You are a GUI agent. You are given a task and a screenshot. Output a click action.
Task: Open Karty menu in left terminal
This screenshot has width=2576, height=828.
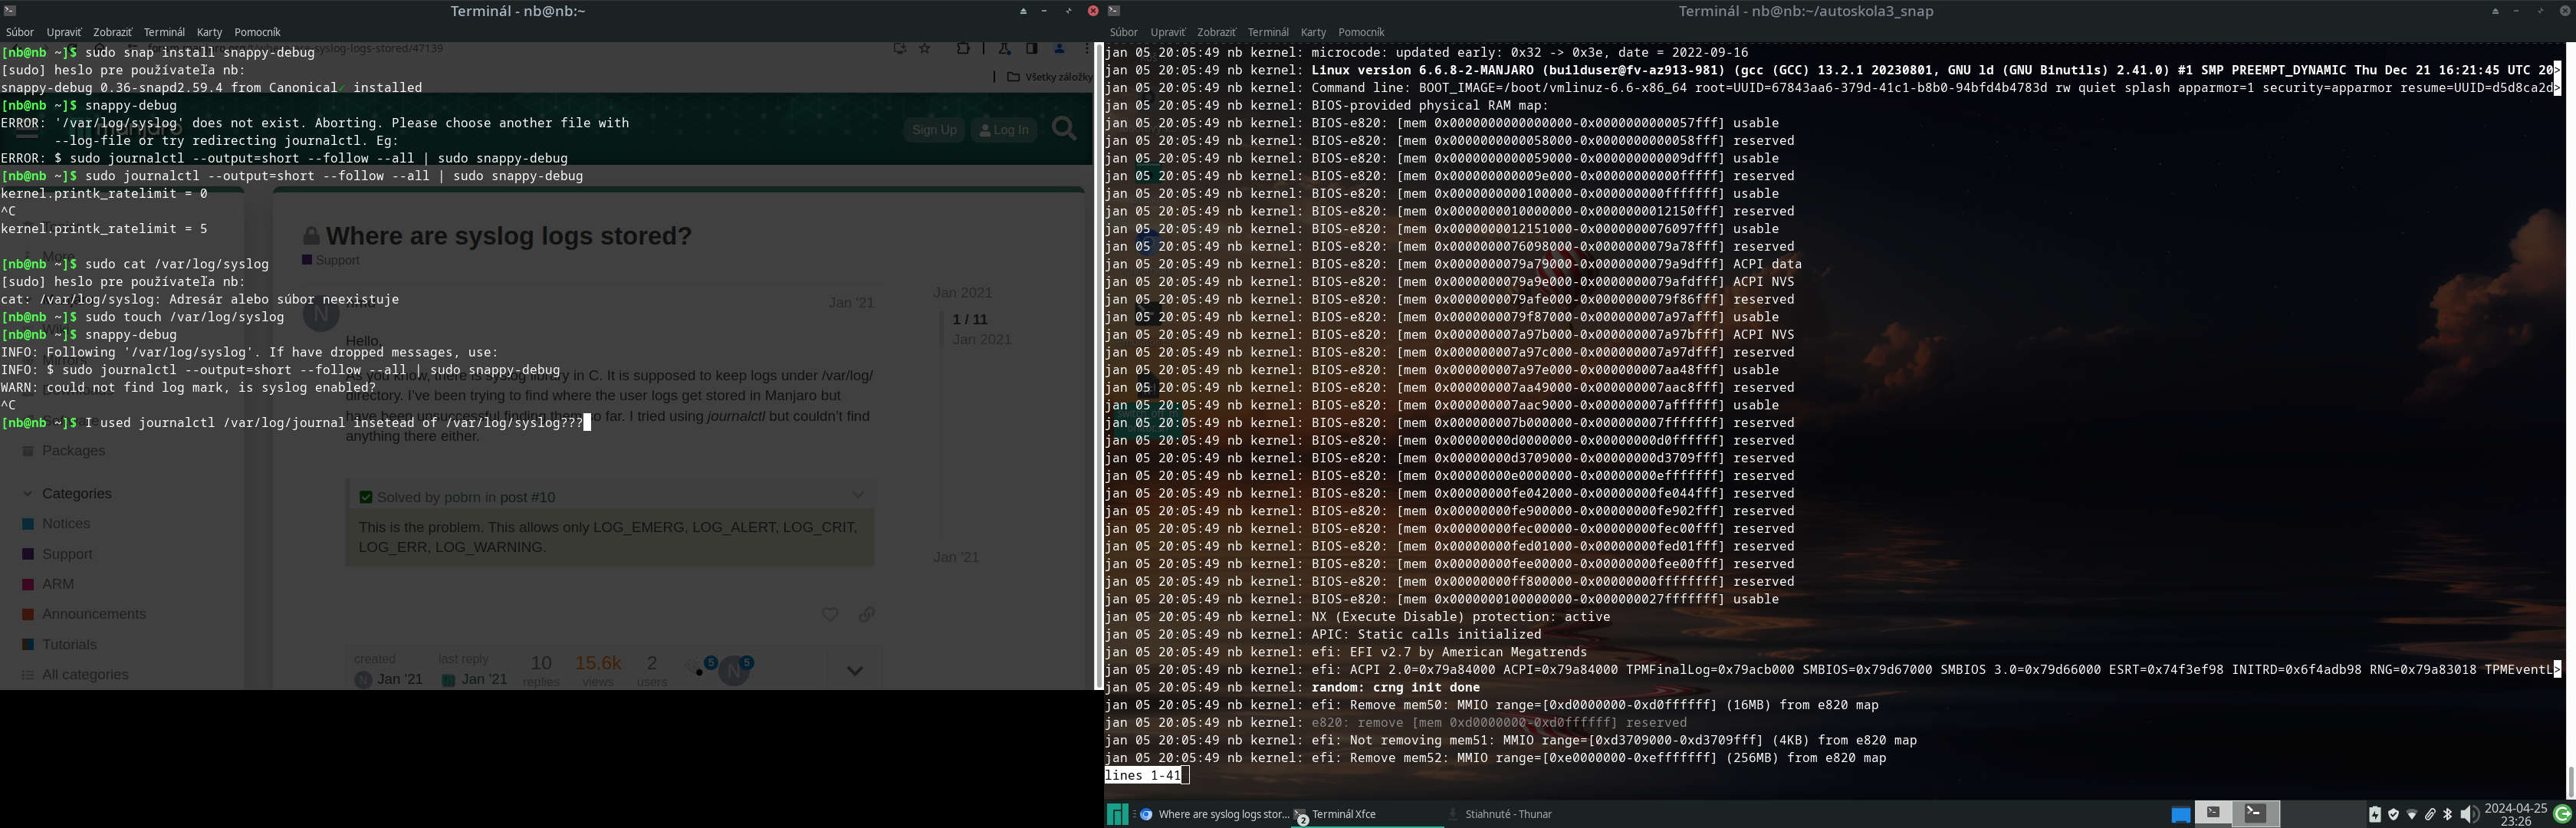209,32
